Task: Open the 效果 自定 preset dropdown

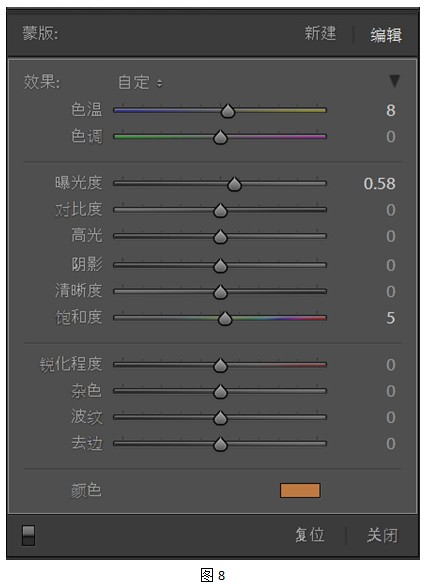Action: pos(140,82)
